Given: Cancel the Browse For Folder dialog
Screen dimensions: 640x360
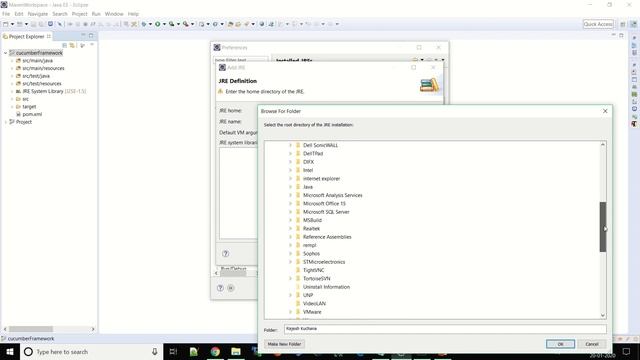Looking at the screenshot, I should pyautogui.click(x=592, y=344).
